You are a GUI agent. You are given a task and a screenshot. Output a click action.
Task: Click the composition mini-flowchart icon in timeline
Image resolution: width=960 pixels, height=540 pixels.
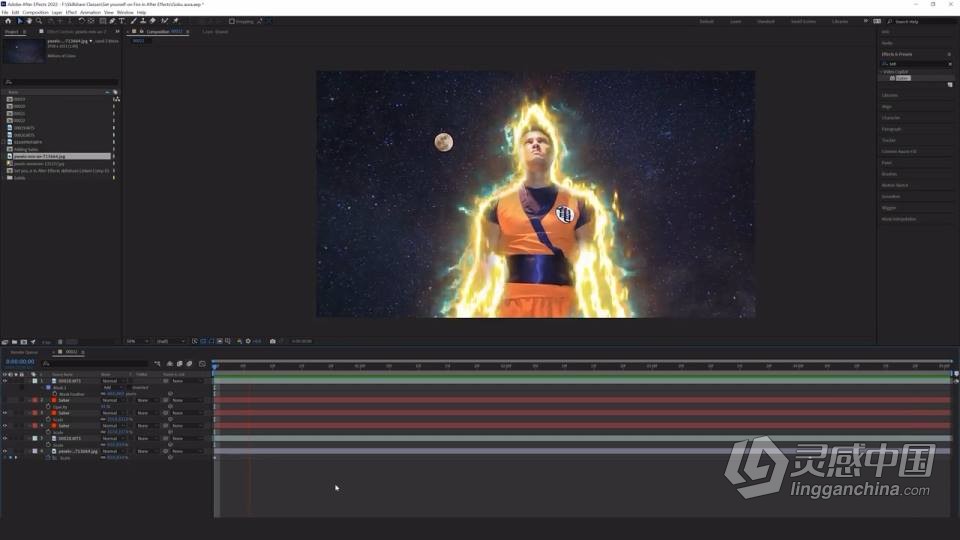[x=157, y=364]
